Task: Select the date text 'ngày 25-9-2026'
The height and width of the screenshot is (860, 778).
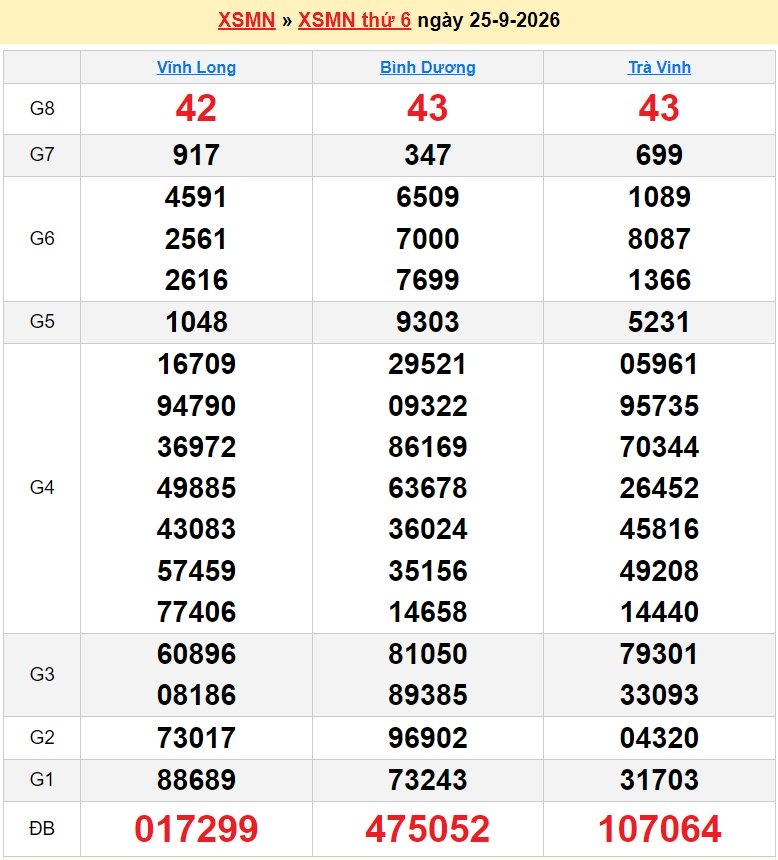Action: click(x=489, y=20)
